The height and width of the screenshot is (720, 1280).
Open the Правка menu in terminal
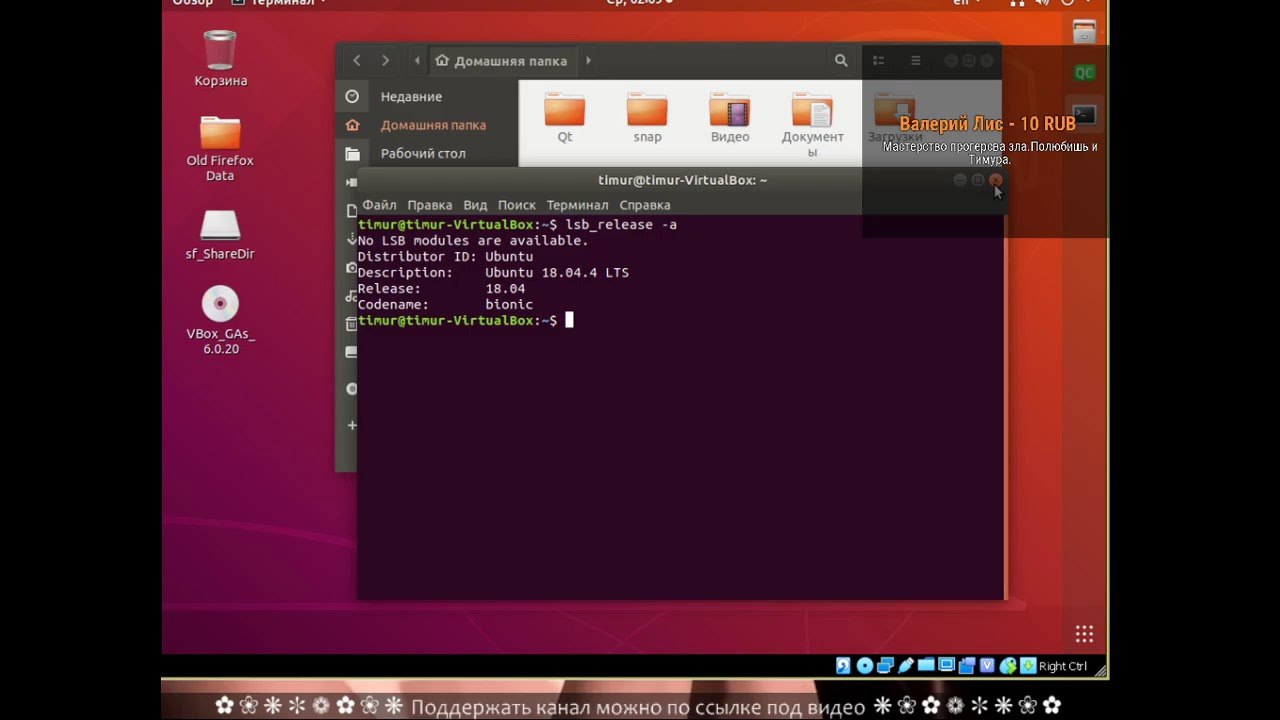[430, 205]
